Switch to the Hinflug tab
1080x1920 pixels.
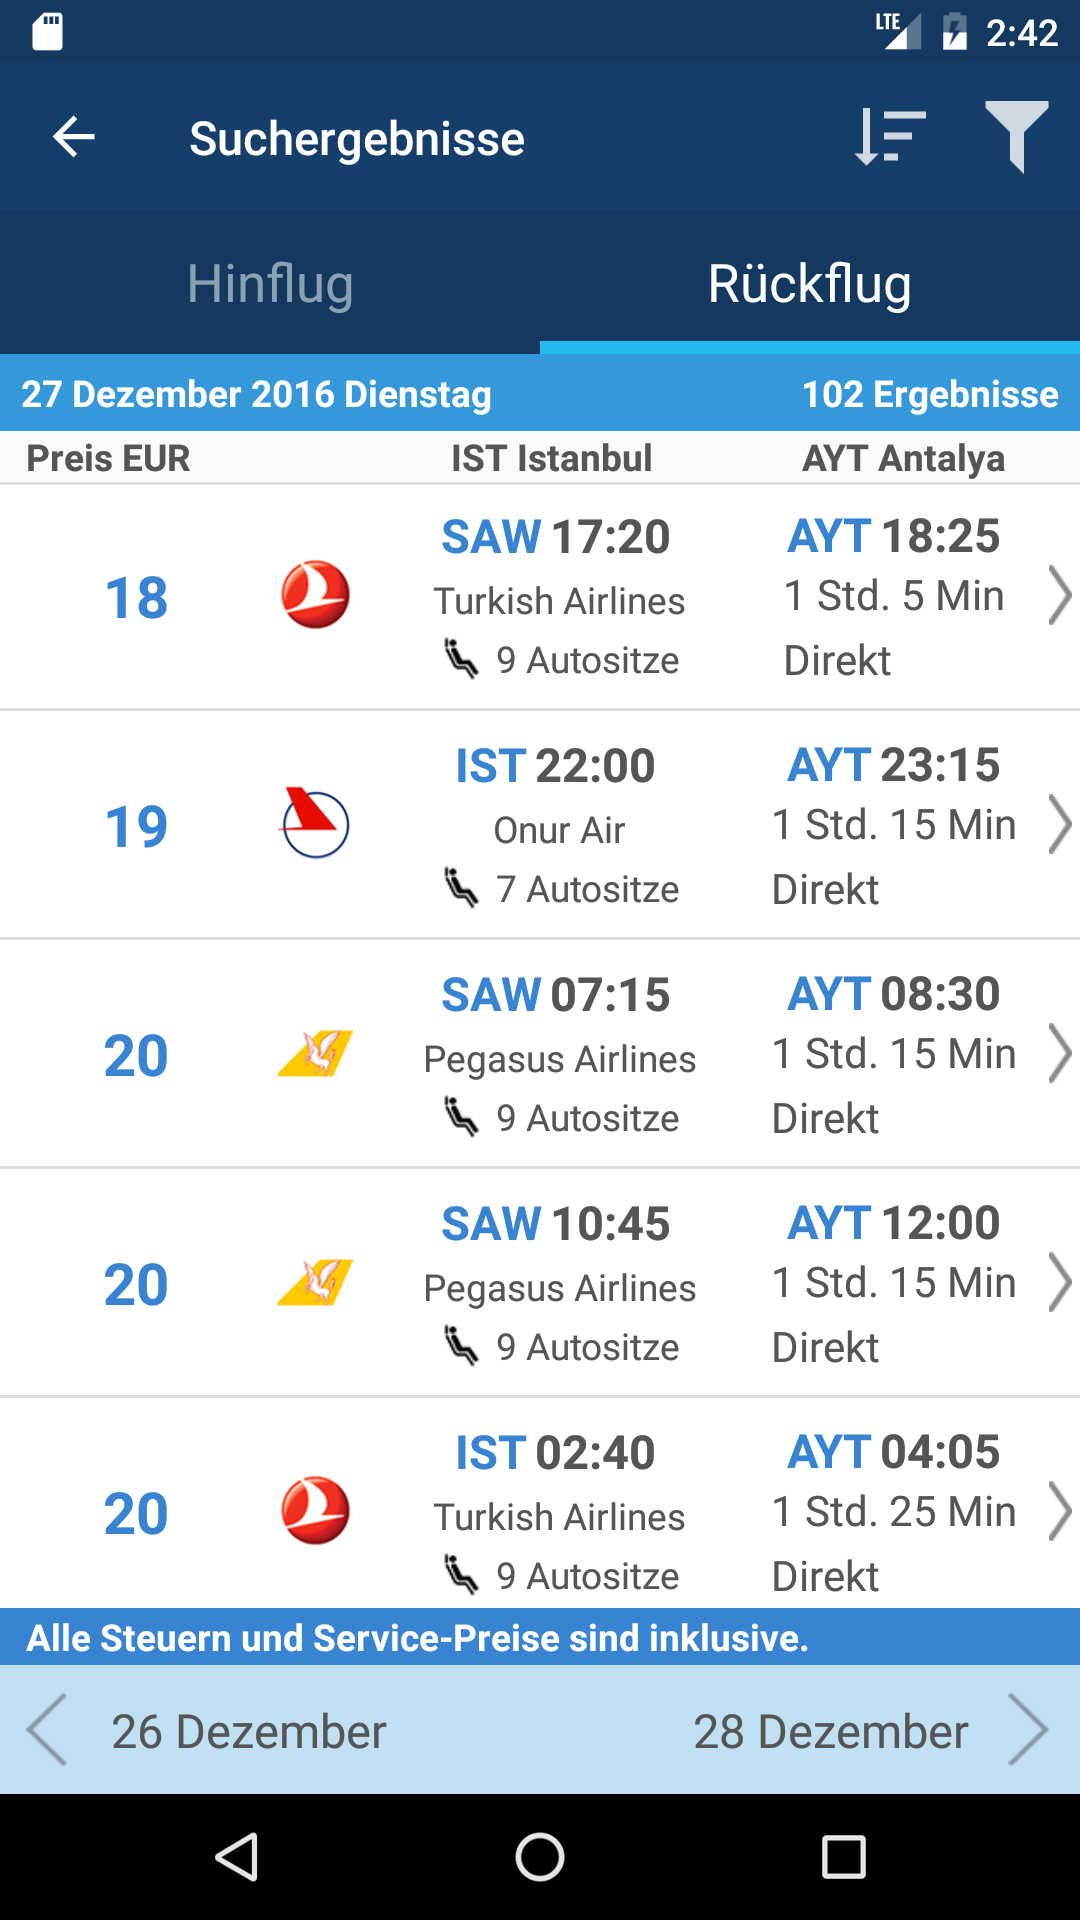click(x=270, y=283)
